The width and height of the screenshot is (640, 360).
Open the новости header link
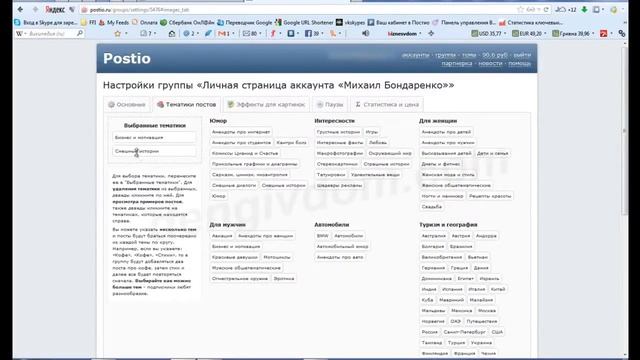(490, 63)
